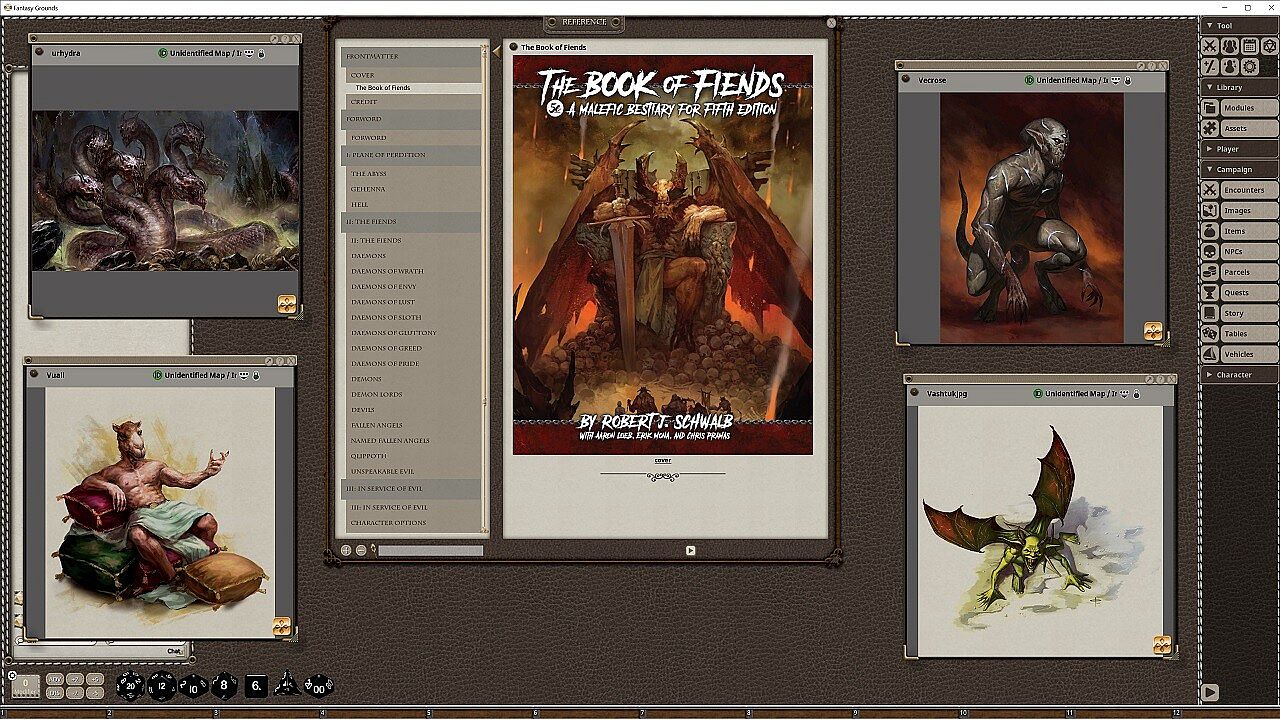The width and height of the screenshot is (1280, 720).
Task: Open the Quests campaign list
Action: pos(1239,293)
